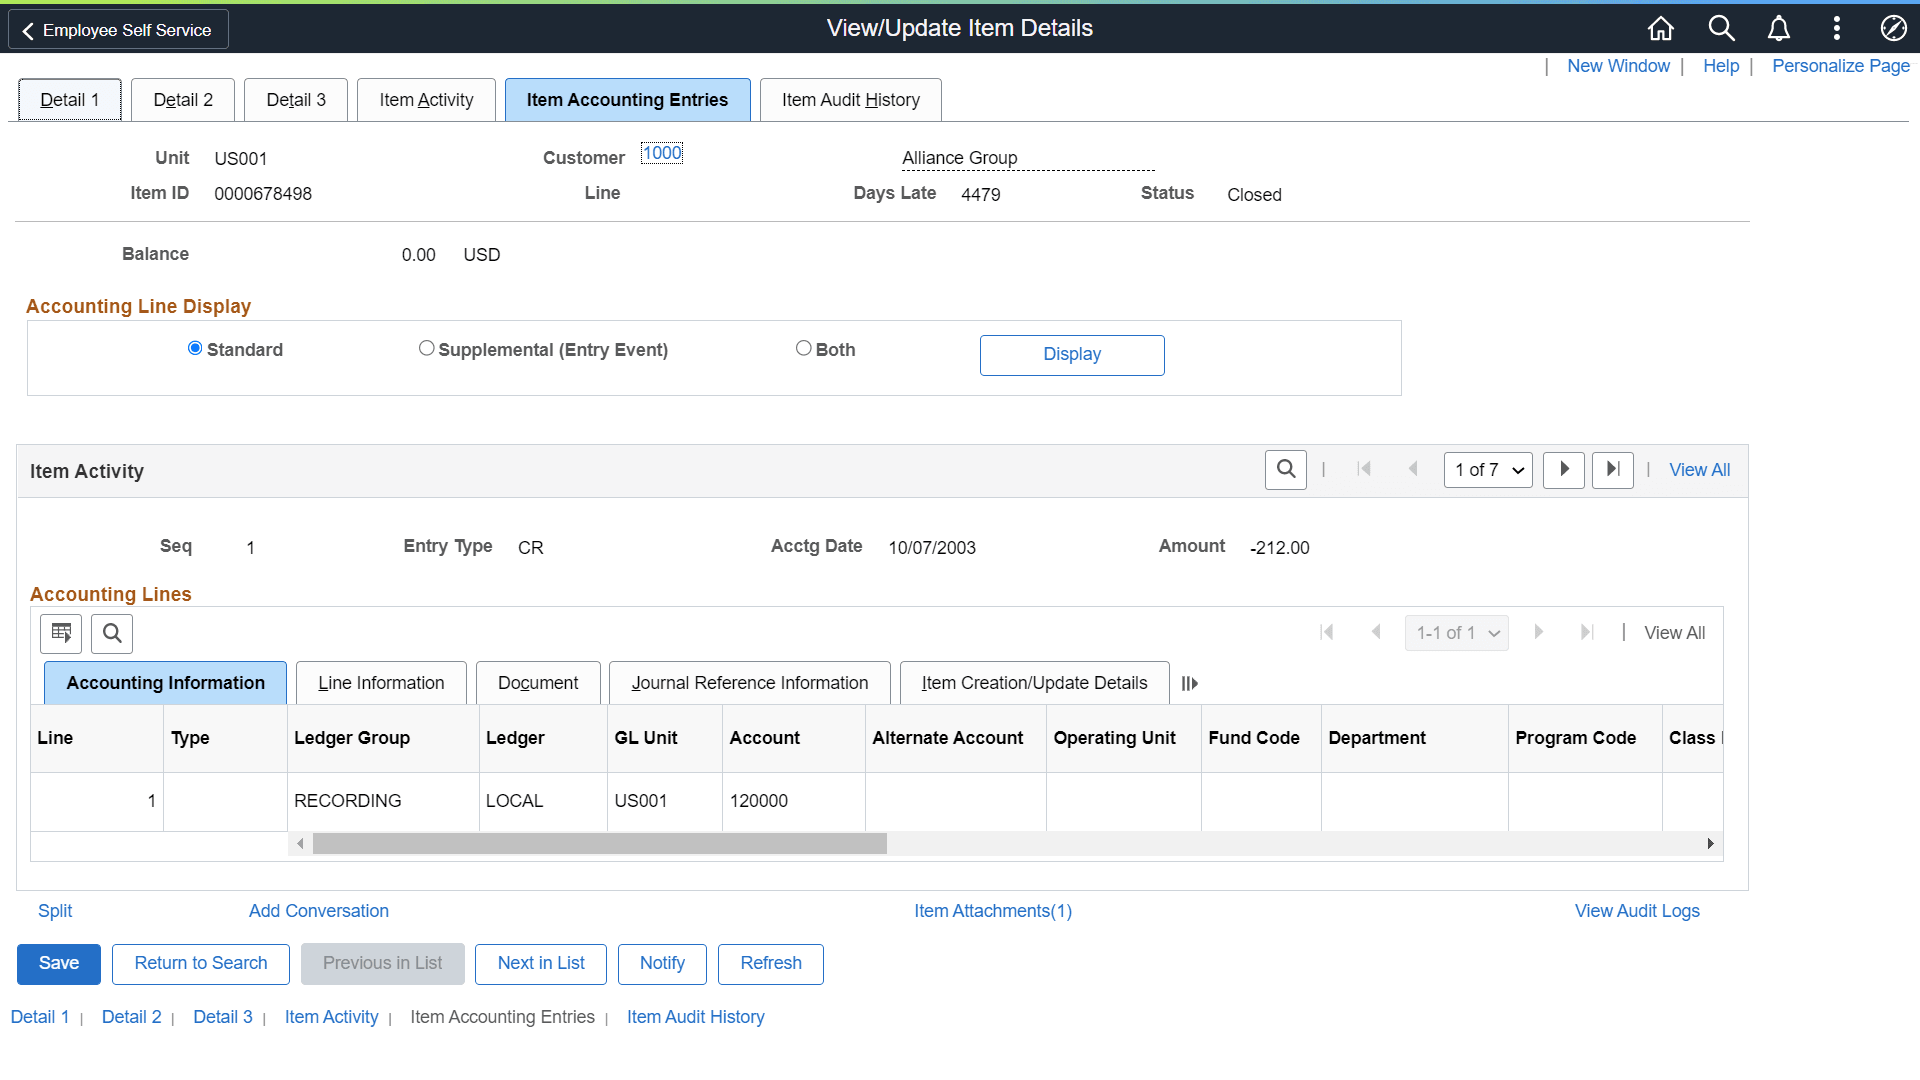Open the Actions menu (three dots)

coord(1837,28)
